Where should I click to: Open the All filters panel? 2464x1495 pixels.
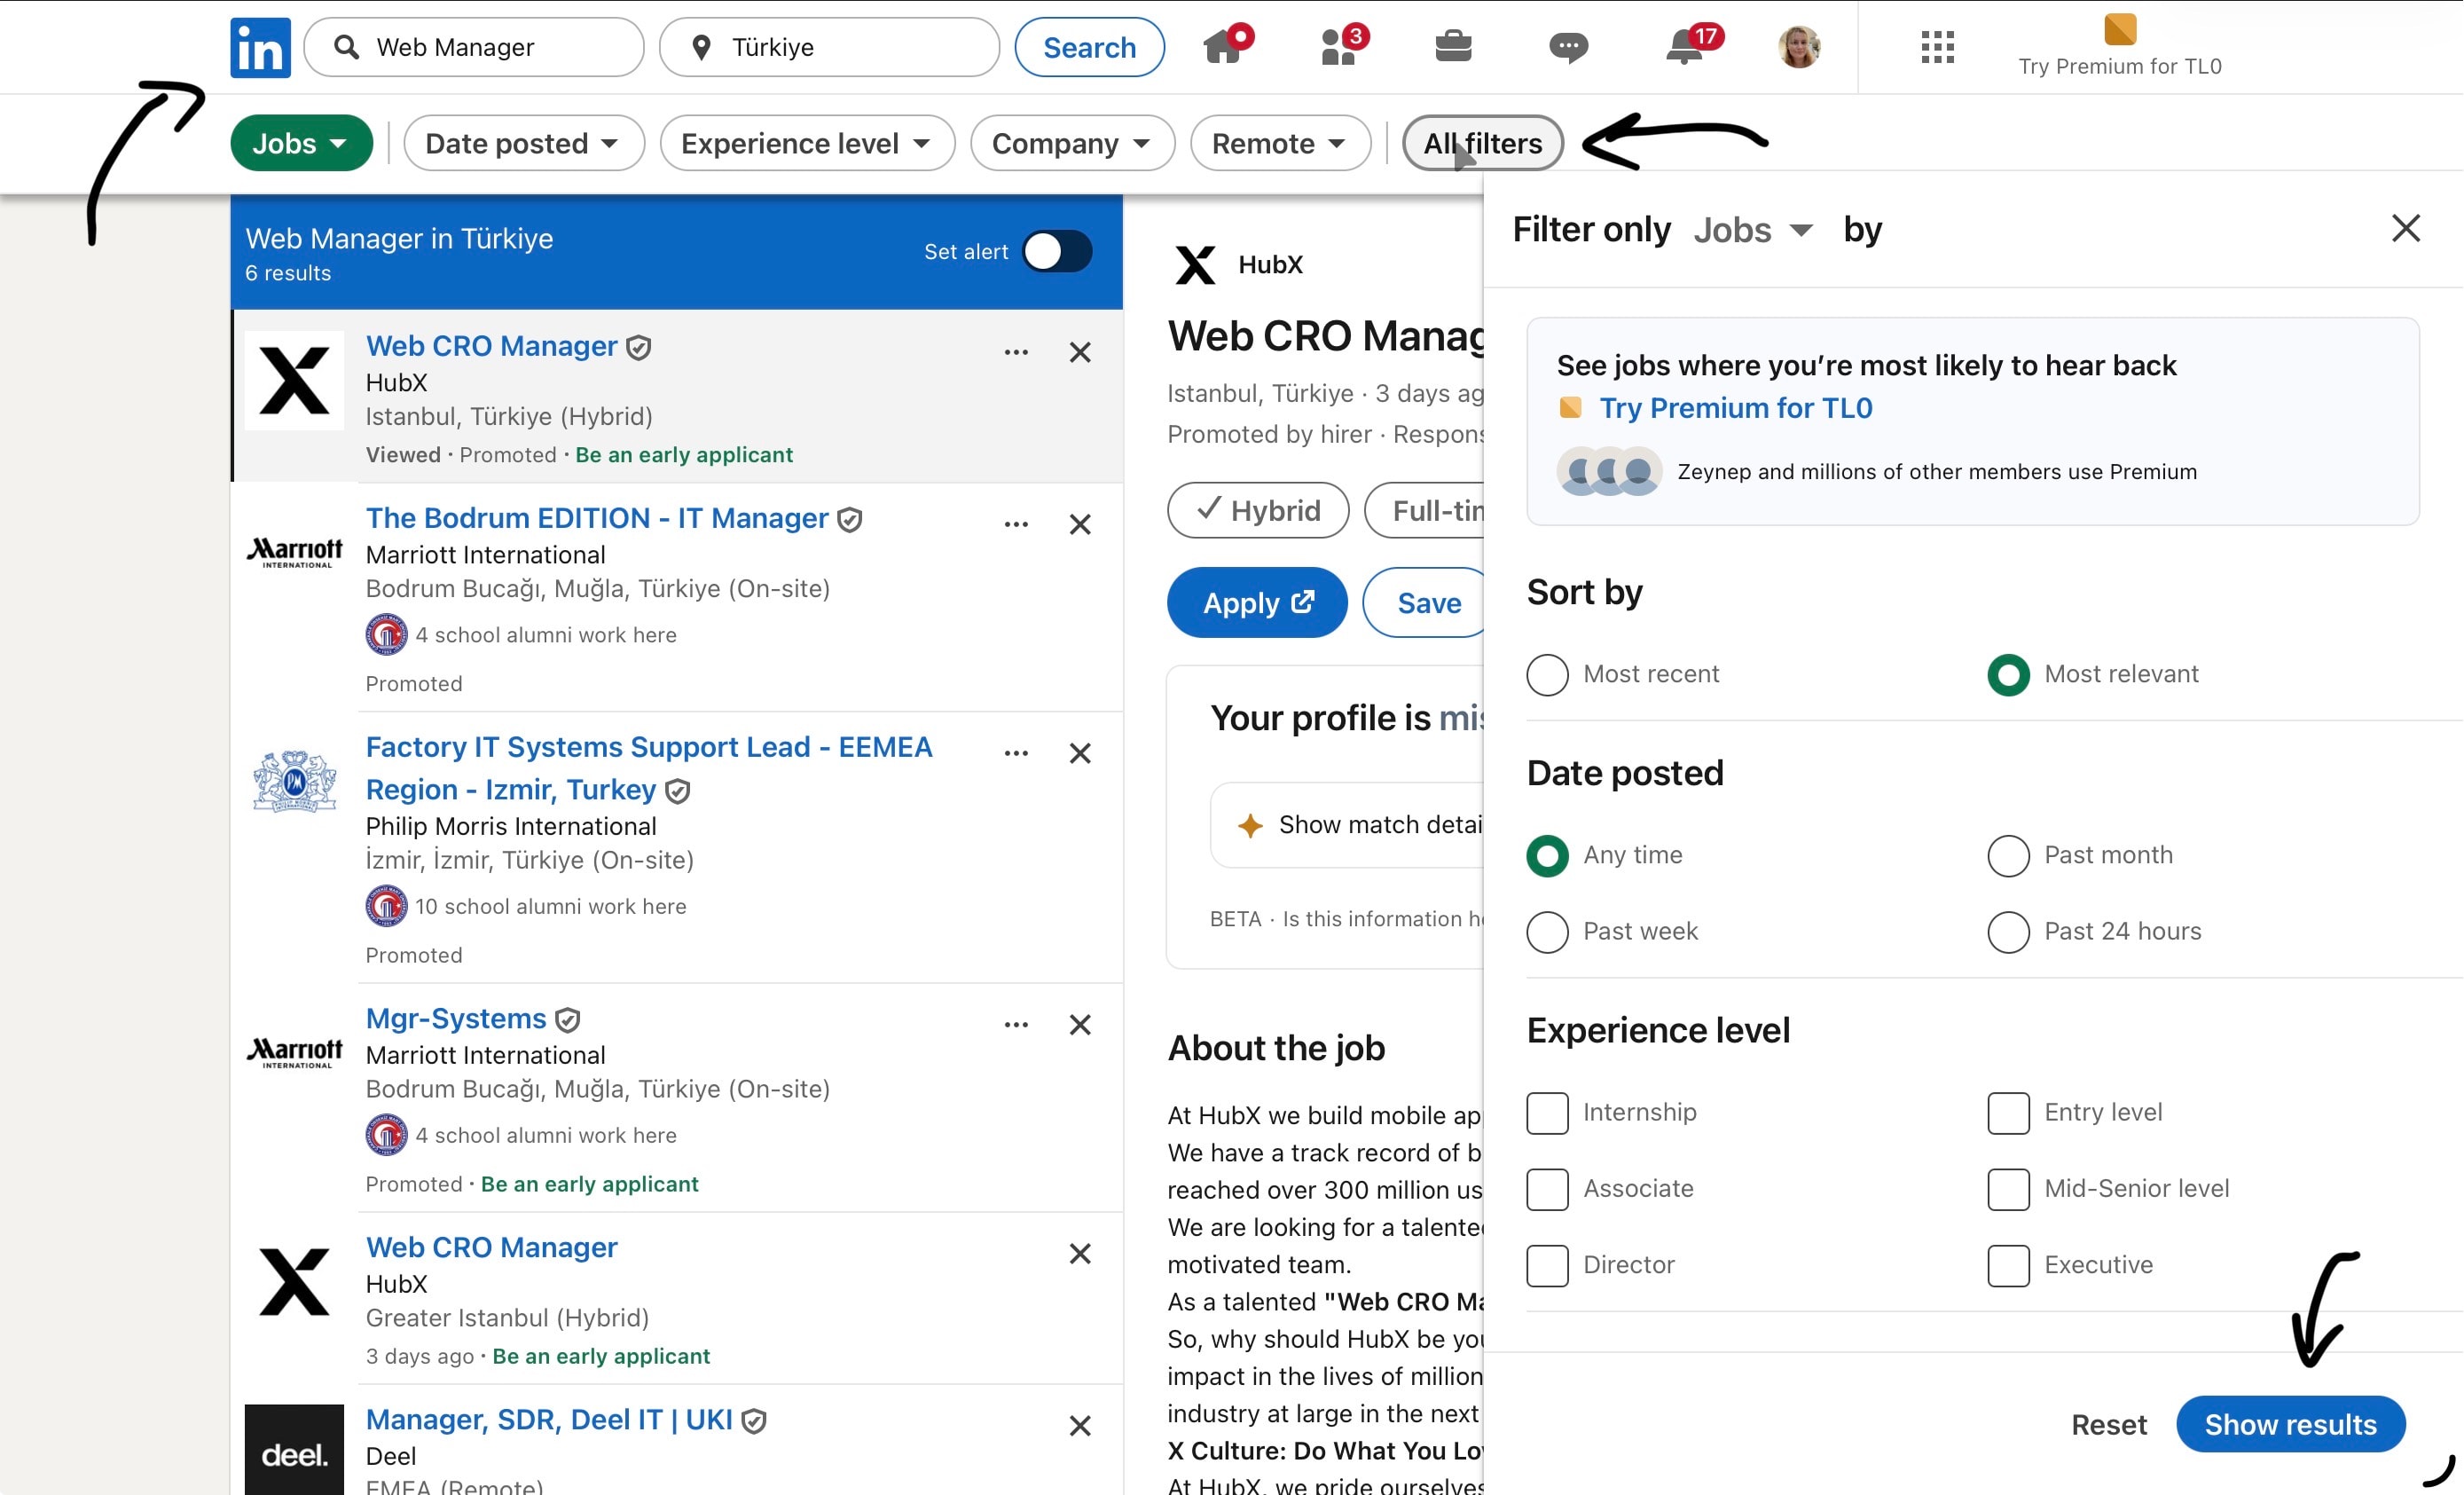coord(1482,143)
